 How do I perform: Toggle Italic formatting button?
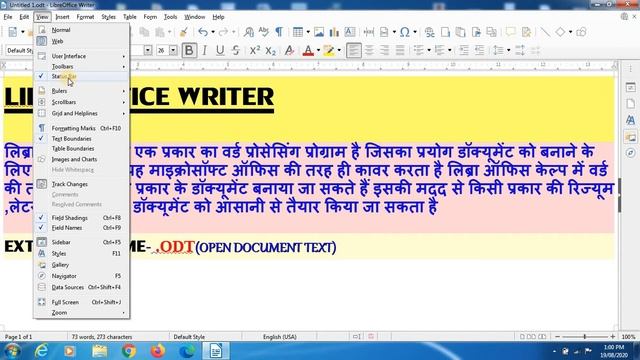(204, 50)
